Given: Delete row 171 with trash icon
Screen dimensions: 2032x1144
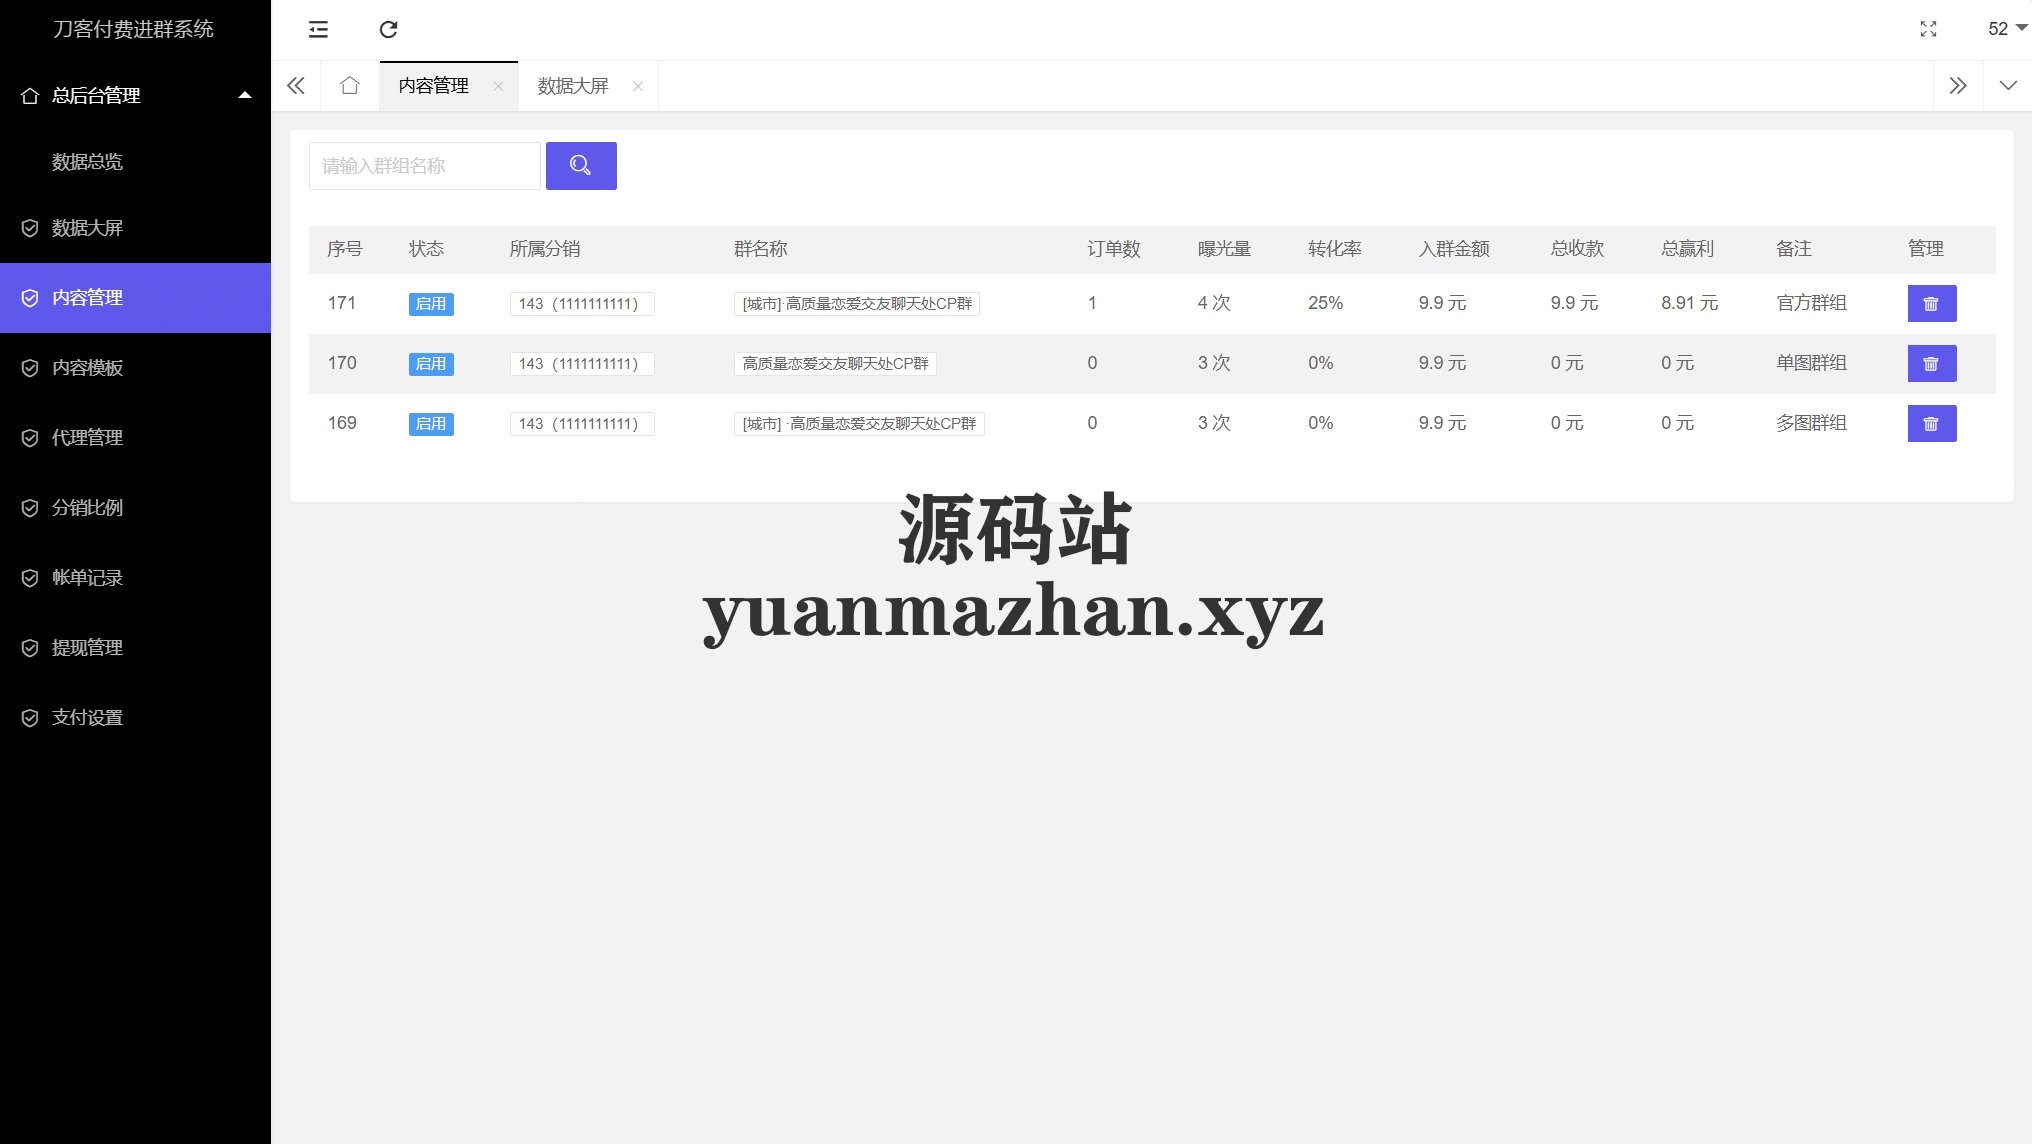Looking at the screenshot, I should click(x=1931, y=304).
